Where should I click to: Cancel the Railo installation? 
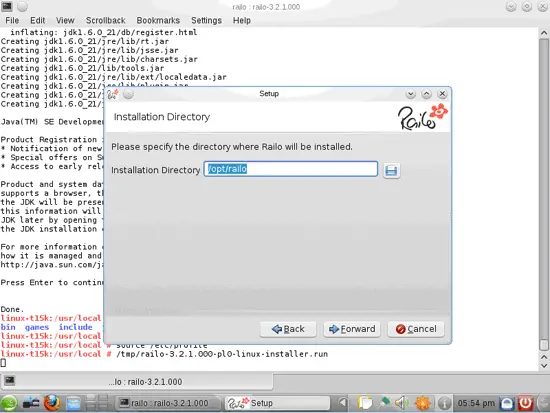pos(416,329)
